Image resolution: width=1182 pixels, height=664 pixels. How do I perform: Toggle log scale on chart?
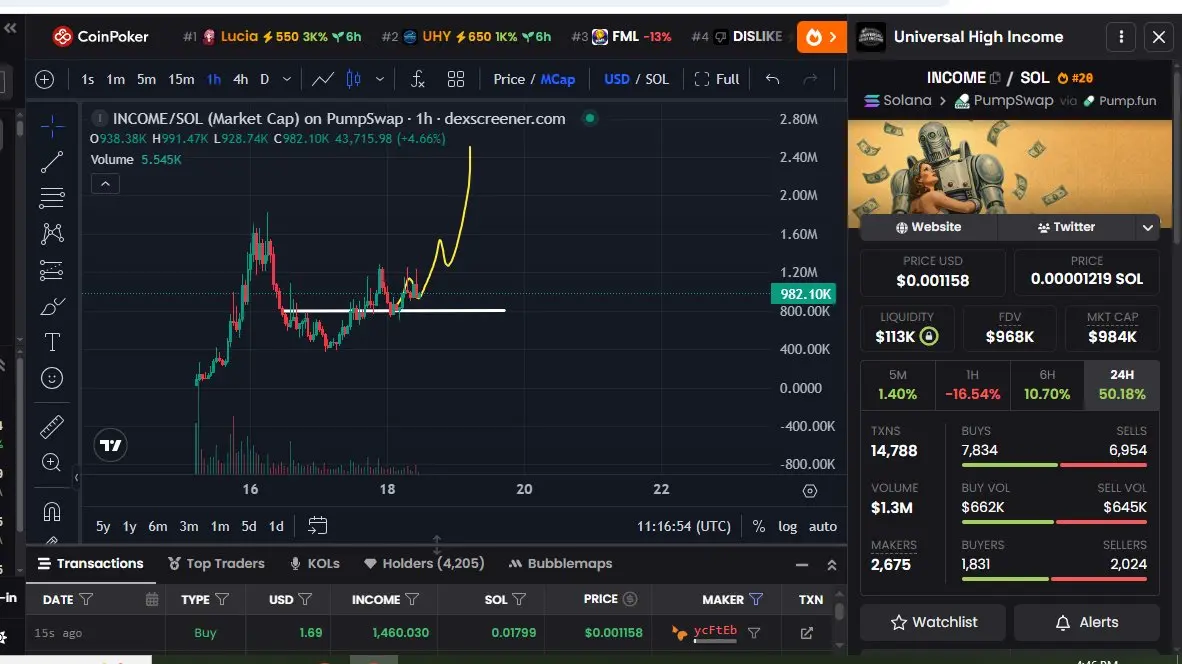tap(787, 526)
